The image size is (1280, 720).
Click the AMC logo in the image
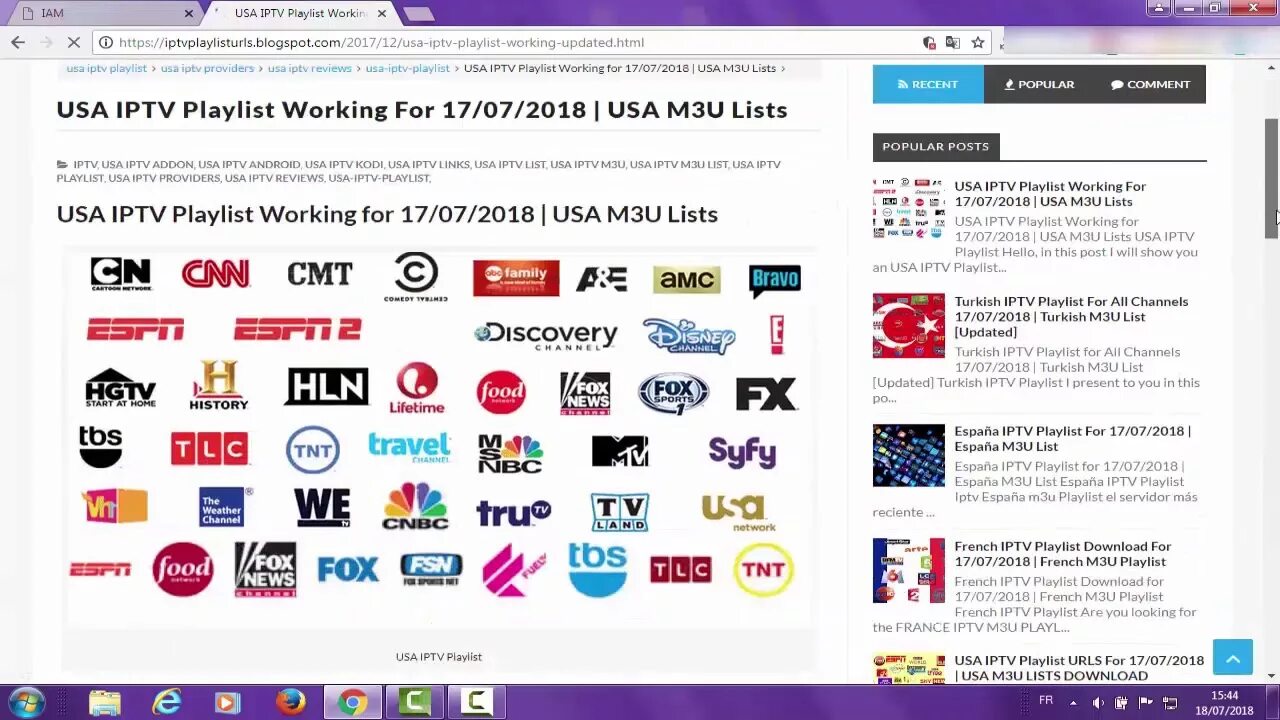(686, 279)
